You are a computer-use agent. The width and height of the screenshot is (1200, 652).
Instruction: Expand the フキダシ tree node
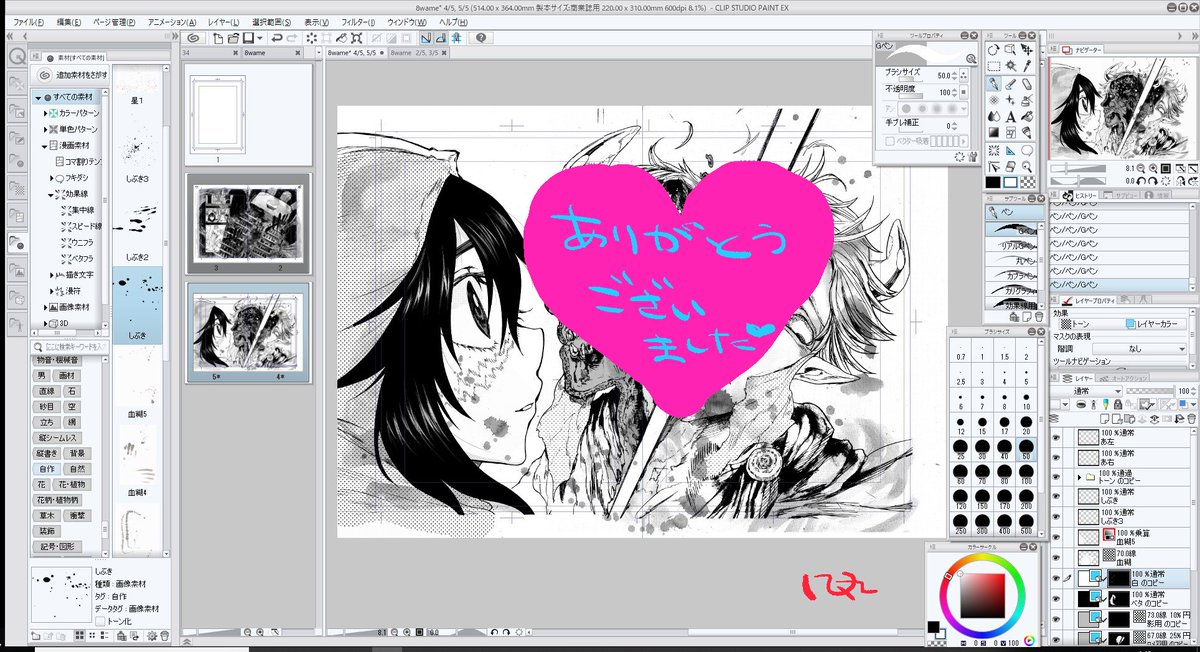(51, 178)
